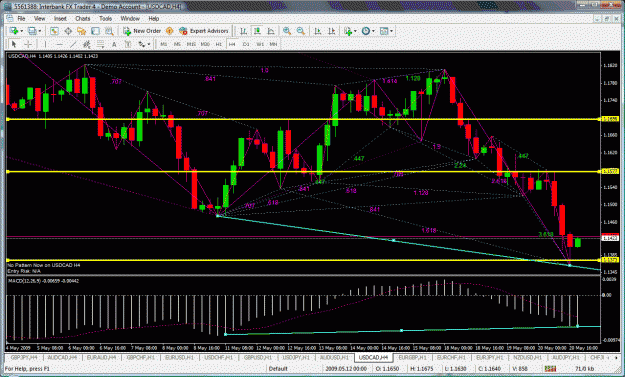This screenshot has width=625, height=377.
Task: Select the W1 timeframe button
Action: 260,44
